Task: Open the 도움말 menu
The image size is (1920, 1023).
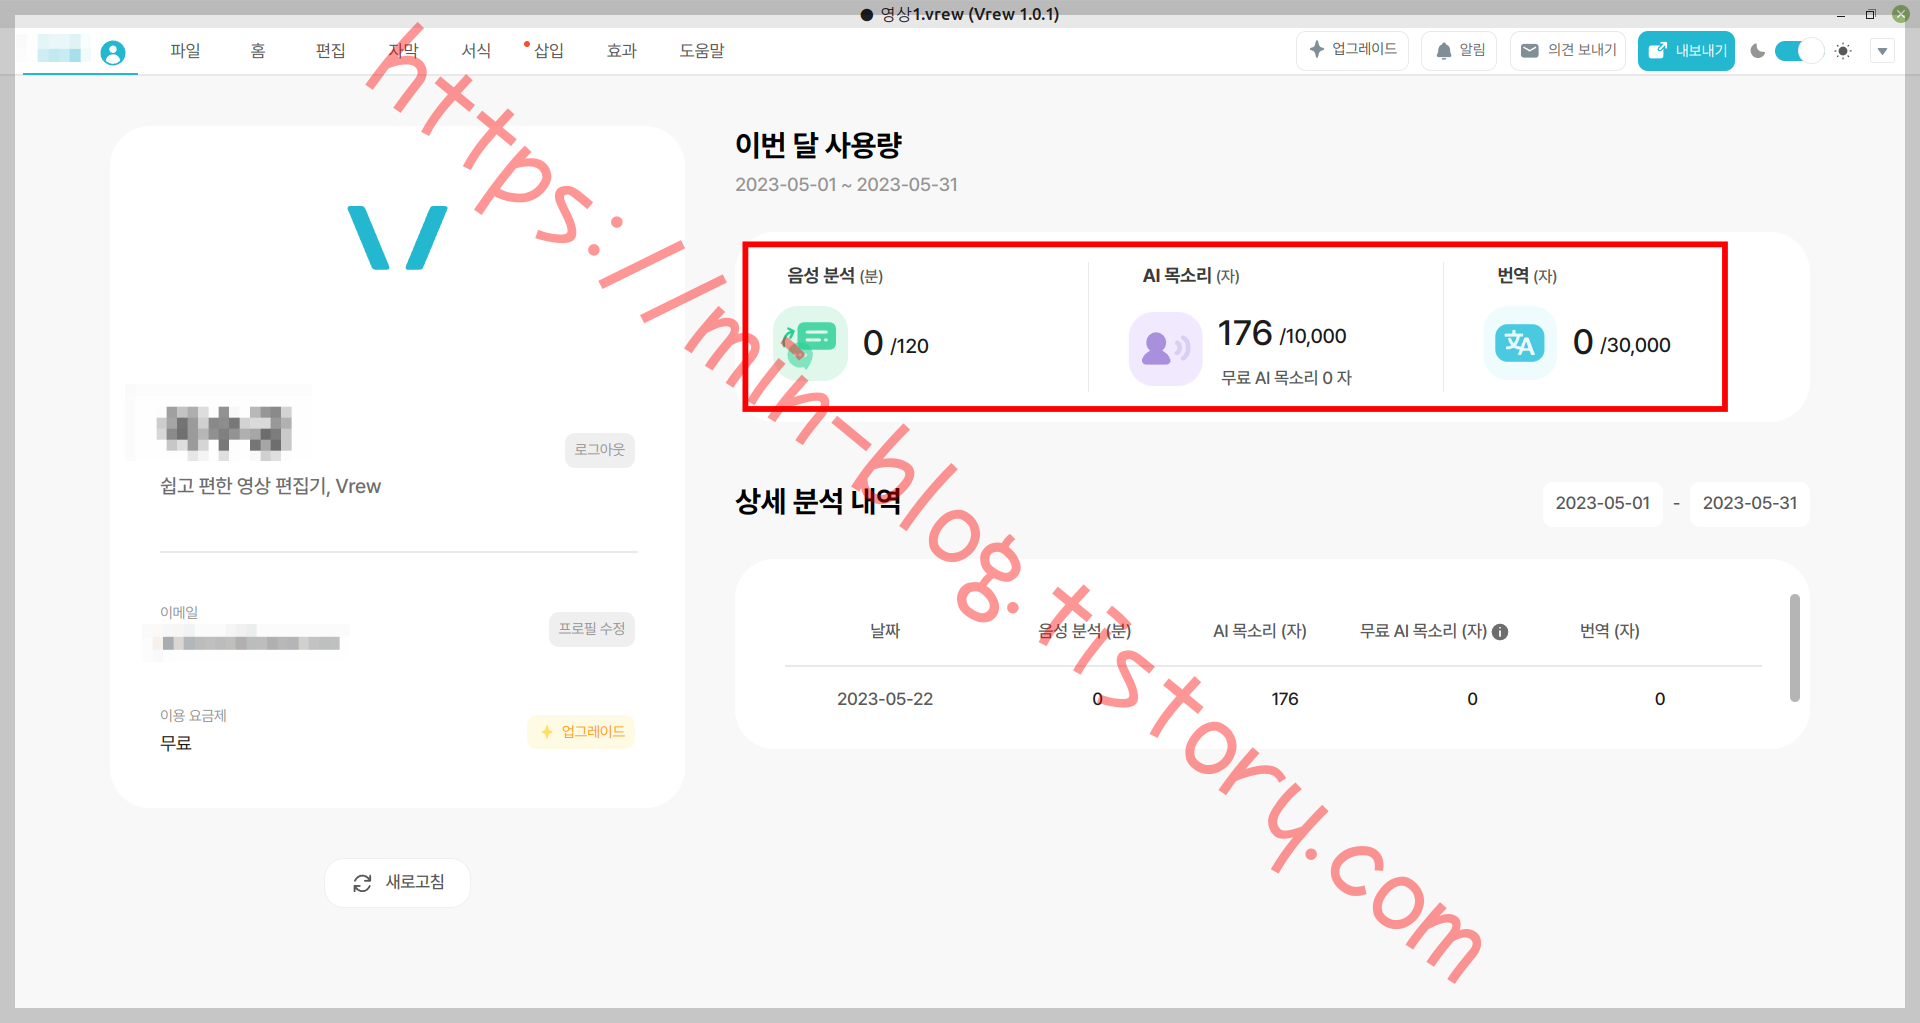Action: [x=702, y=51]
